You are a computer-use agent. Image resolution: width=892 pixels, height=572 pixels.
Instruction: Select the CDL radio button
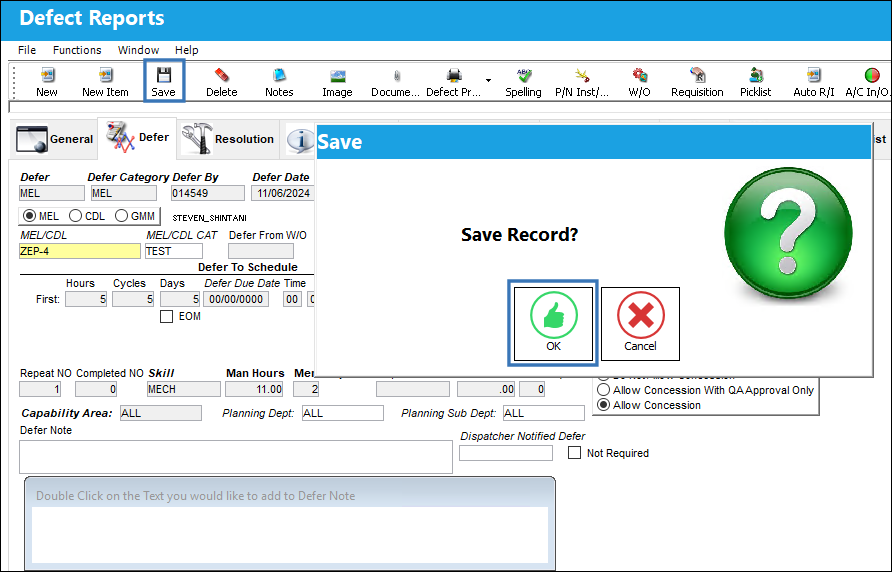[x=75, y=216]
